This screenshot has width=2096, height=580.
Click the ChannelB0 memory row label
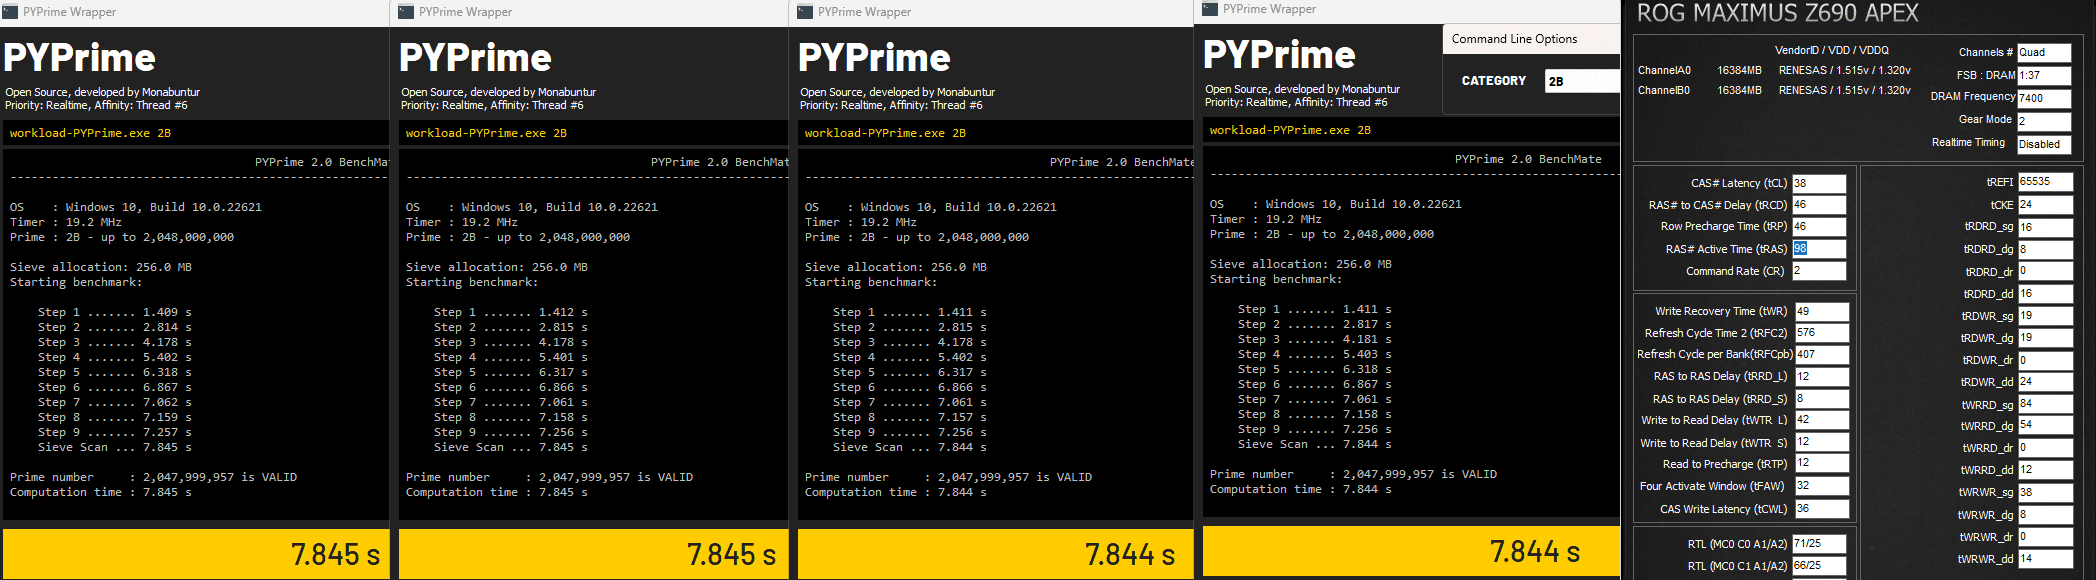(1664, 90)
